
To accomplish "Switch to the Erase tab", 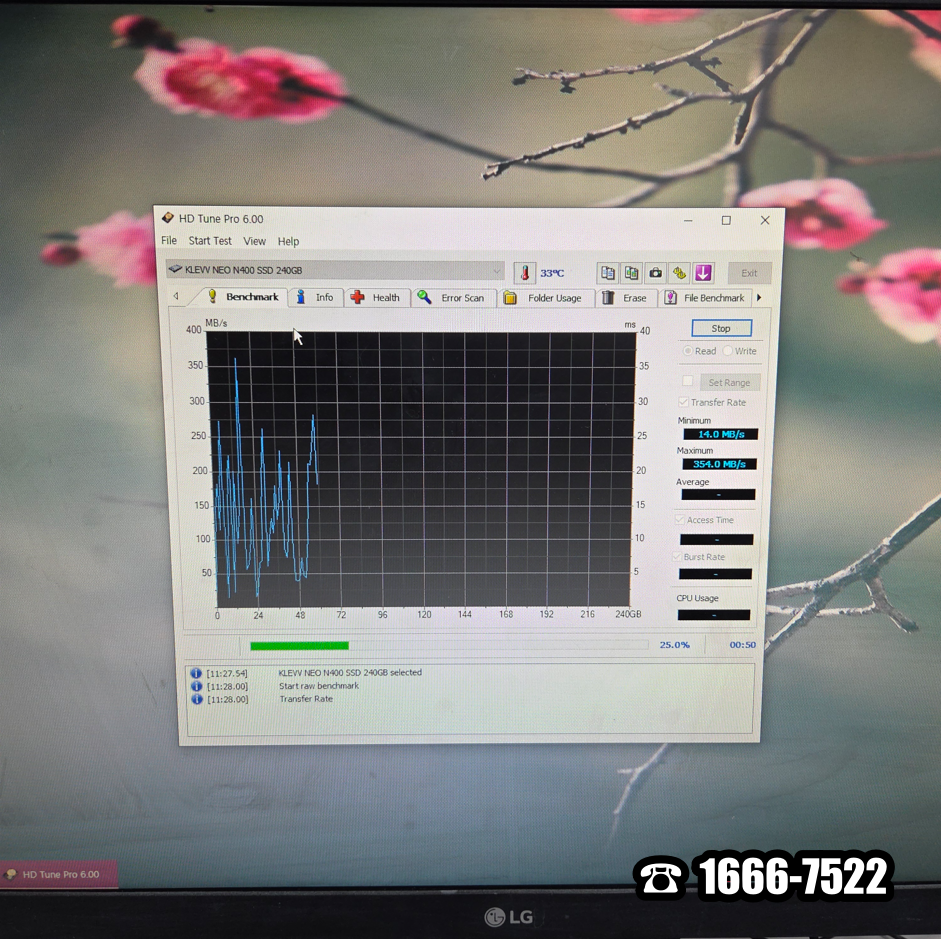I will pos(626,298).
